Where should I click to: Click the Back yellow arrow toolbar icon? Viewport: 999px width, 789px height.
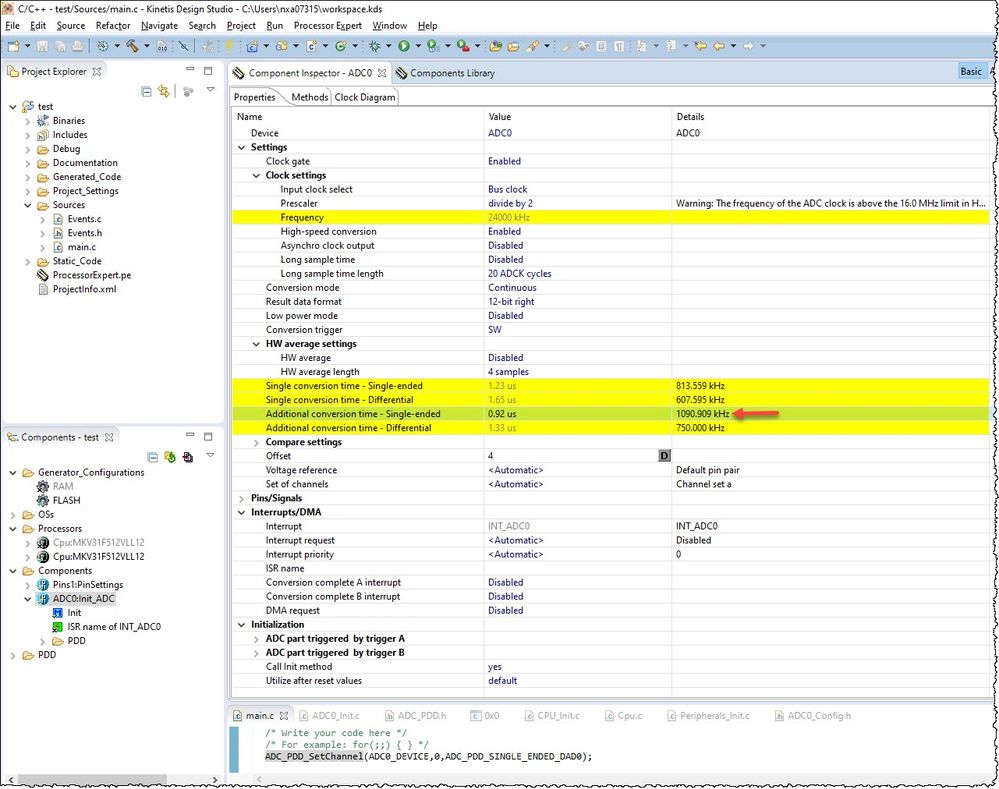(719, 46)
